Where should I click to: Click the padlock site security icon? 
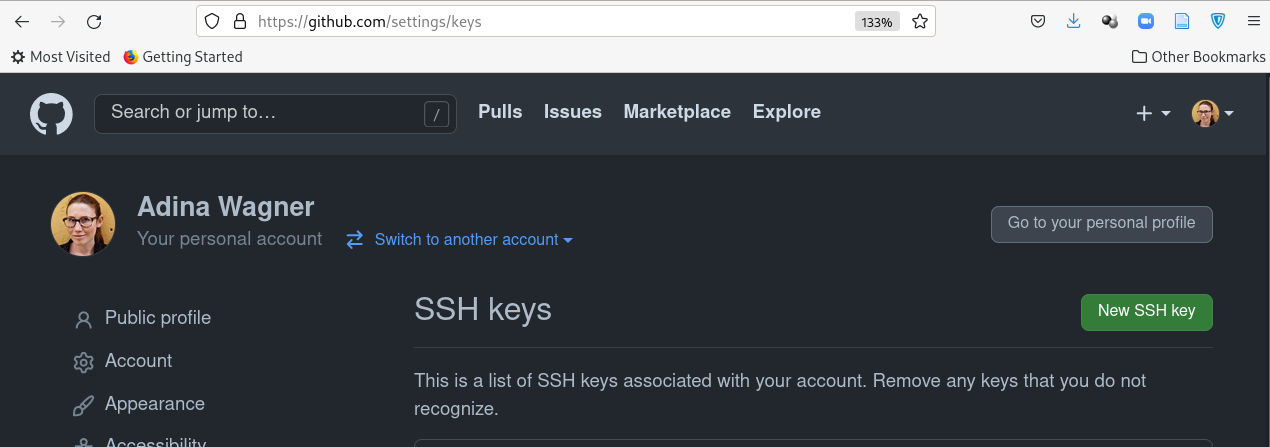[238, 21]
